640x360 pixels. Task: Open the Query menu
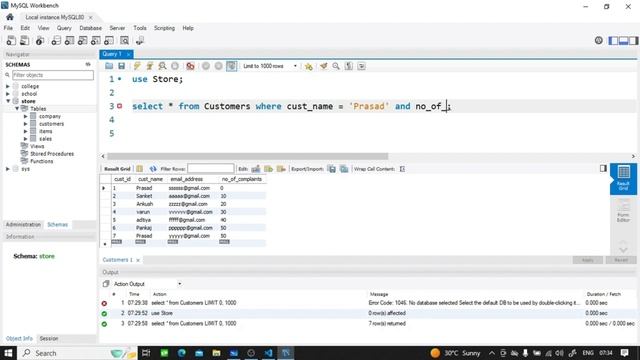[64, 28]
